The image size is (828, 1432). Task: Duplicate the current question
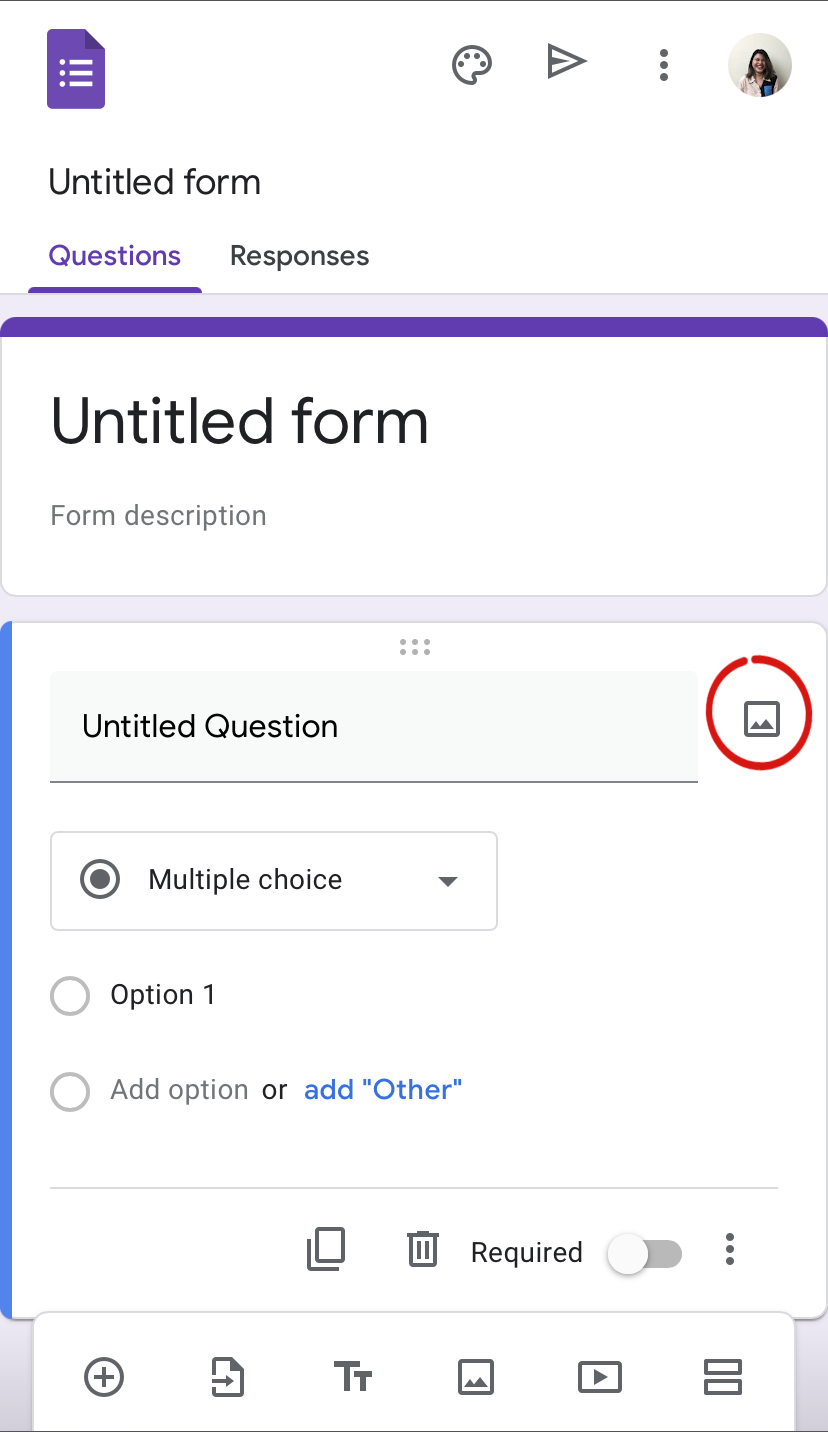point(326,1249)
